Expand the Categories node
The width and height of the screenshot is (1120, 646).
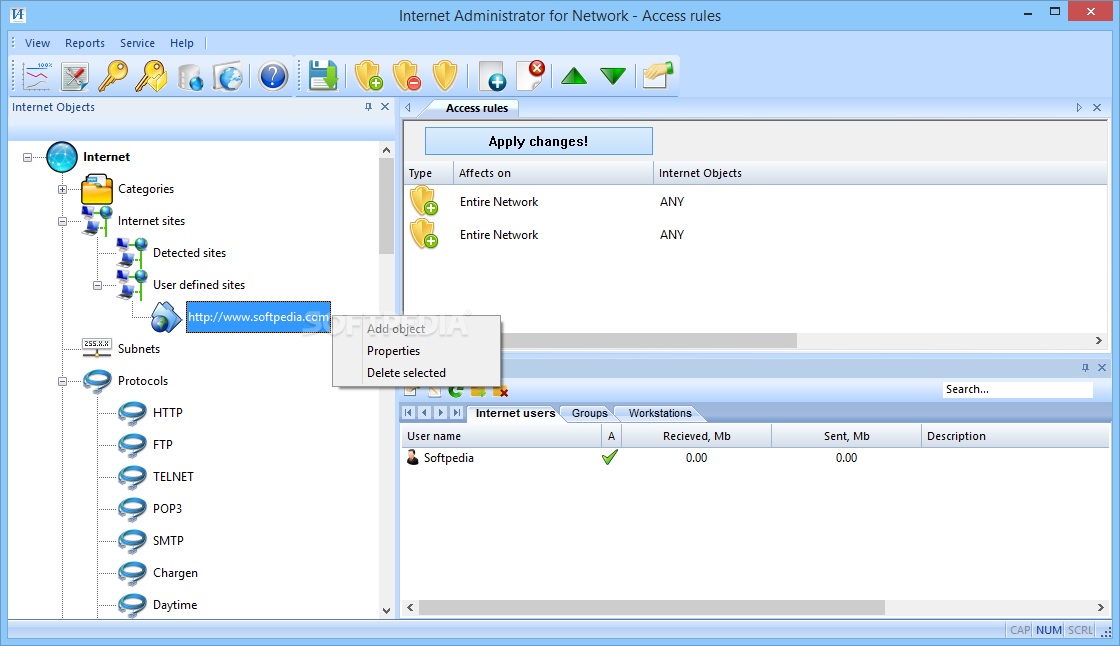[62, 189]
